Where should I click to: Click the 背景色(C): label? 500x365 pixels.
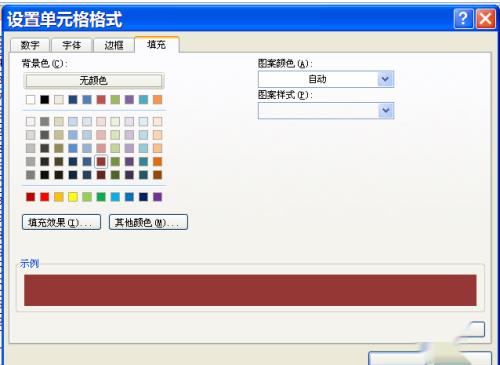(x=44, y=63)
